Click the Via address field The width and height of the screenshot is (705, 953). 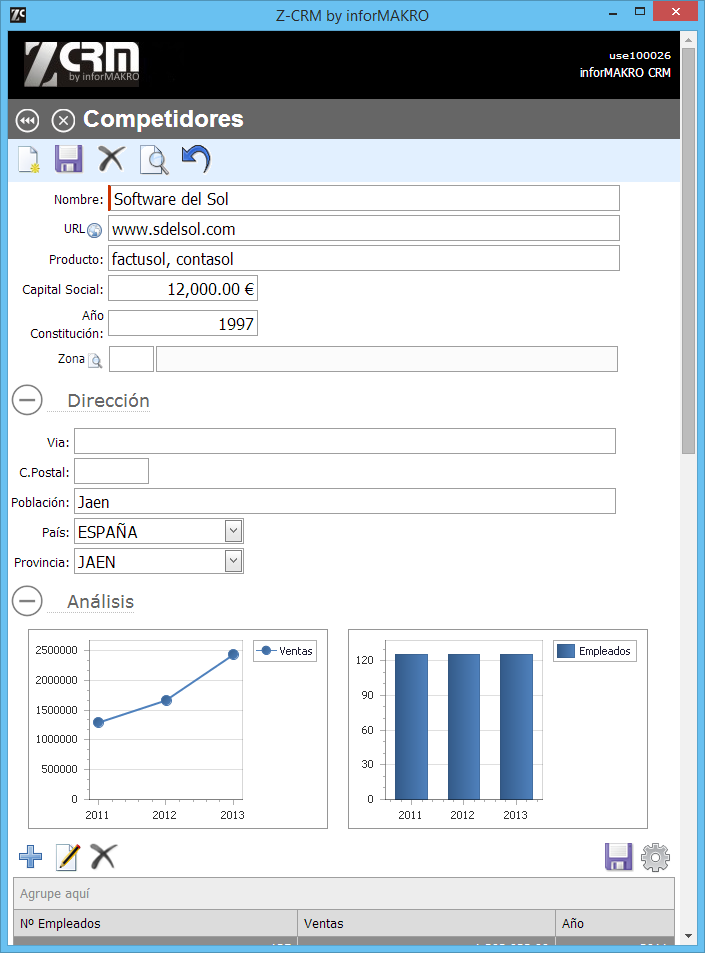(345, 441)
